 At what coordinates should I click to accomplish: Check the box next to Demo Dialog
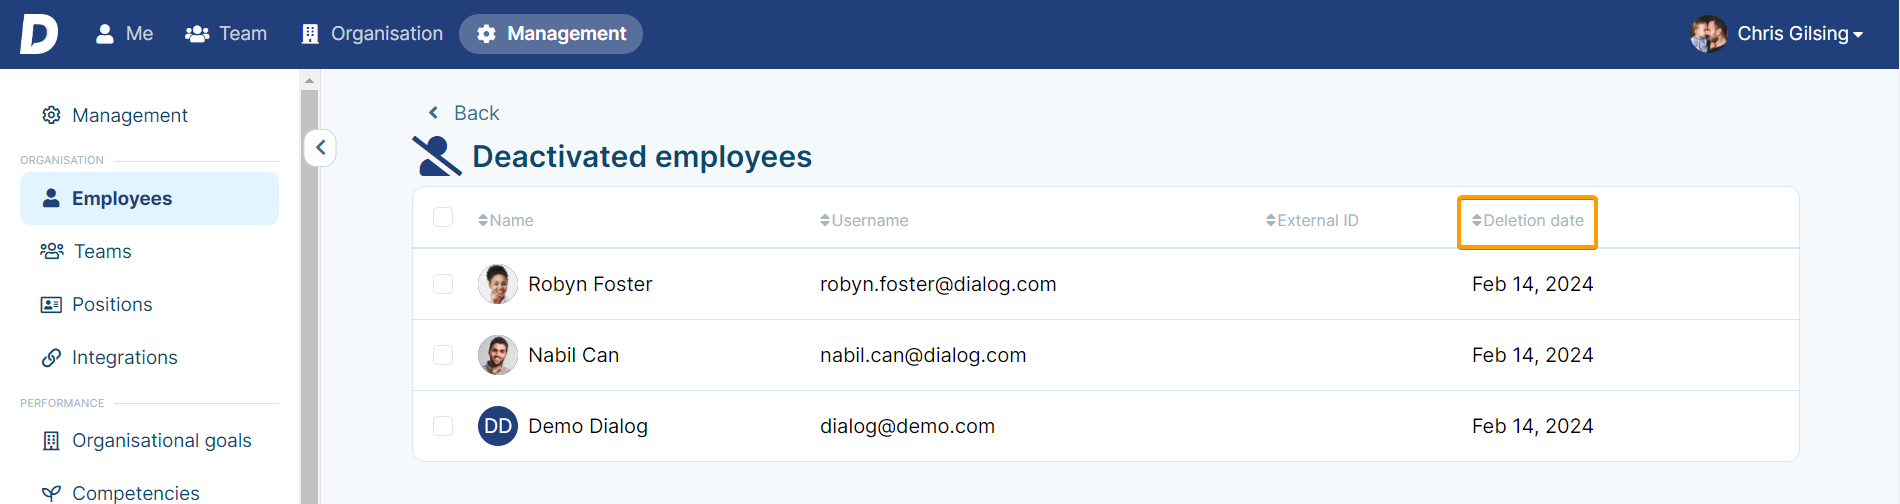[443, 426]
